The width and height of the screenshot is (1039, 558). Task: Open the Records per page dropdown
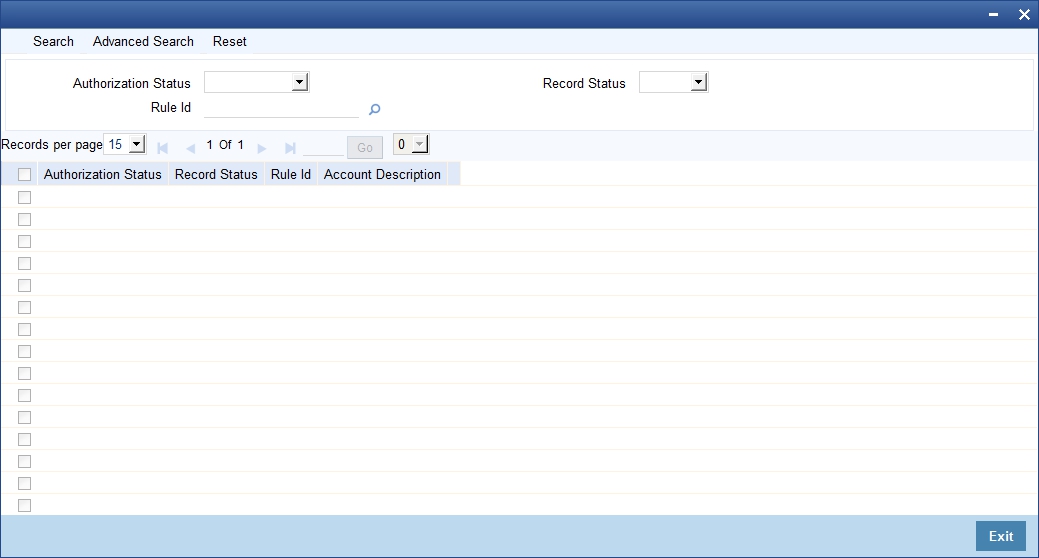pyautogui.click(x=125, y=144)
